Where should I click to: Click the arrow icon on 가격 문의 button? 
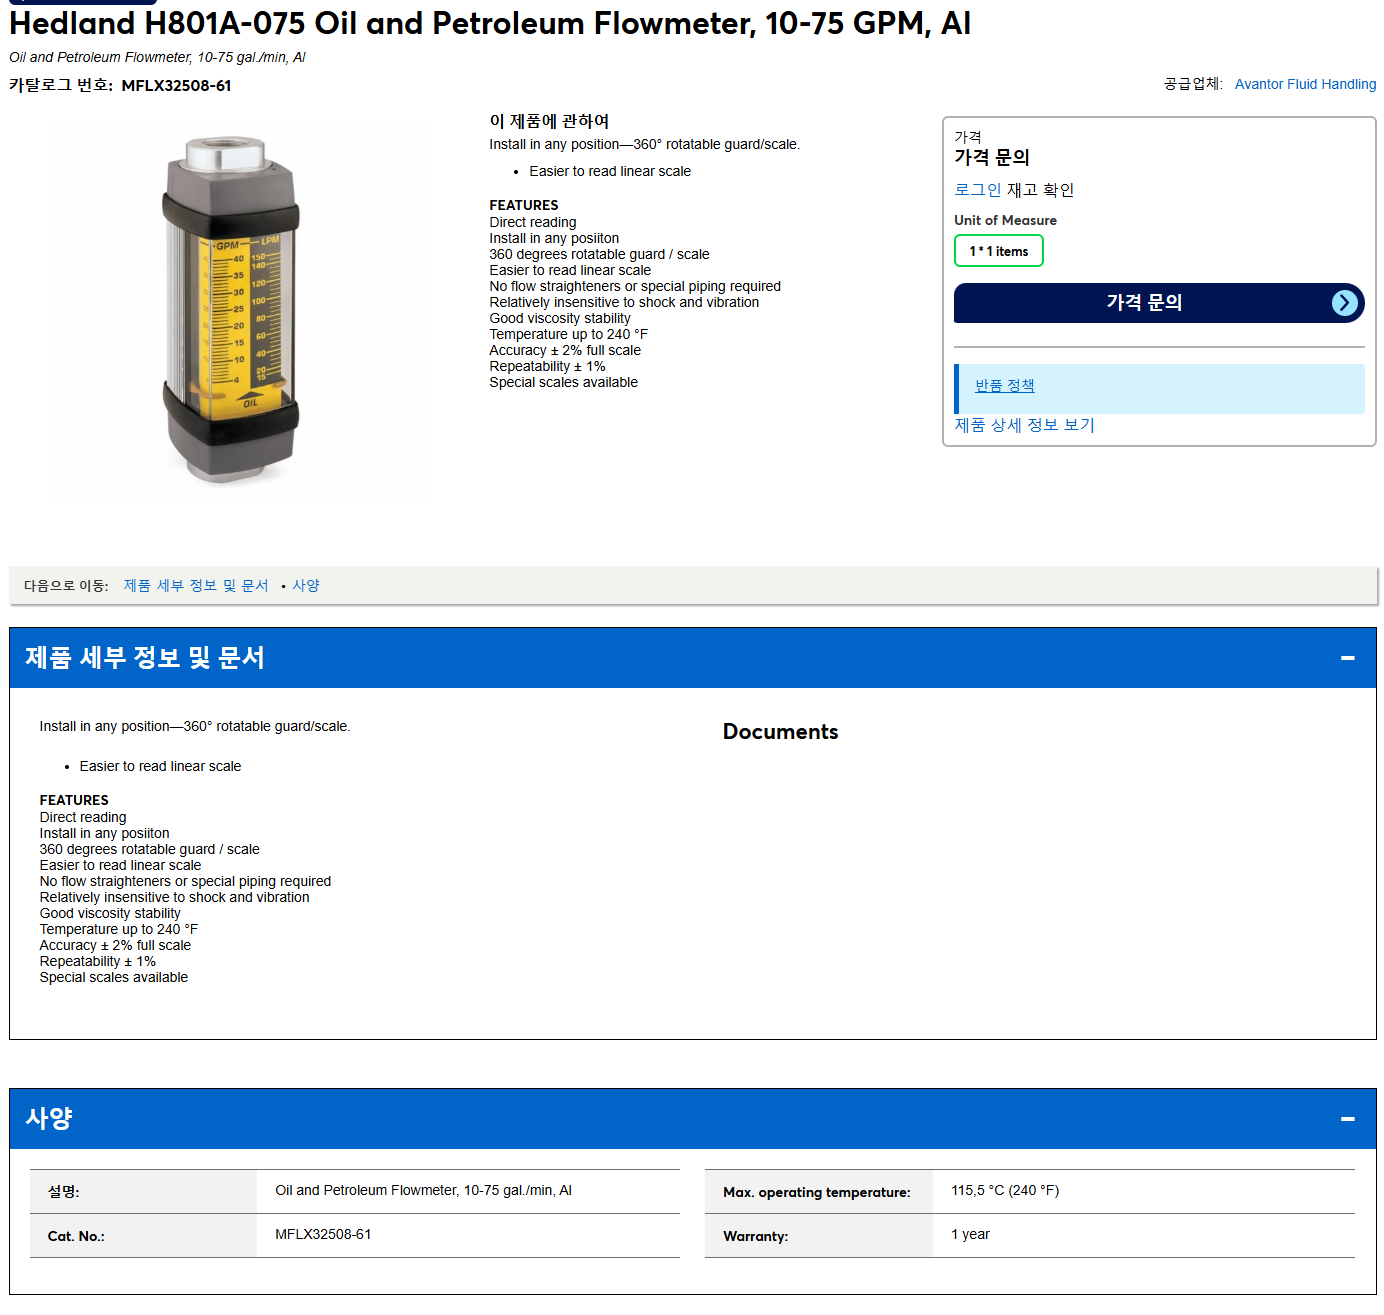1345,303
